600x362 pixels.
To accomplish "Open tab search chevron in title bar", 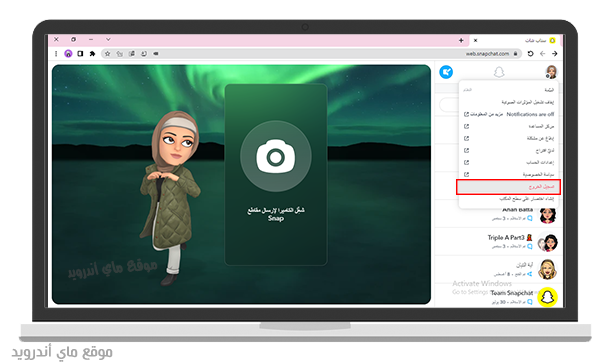I will click(108, 39).
